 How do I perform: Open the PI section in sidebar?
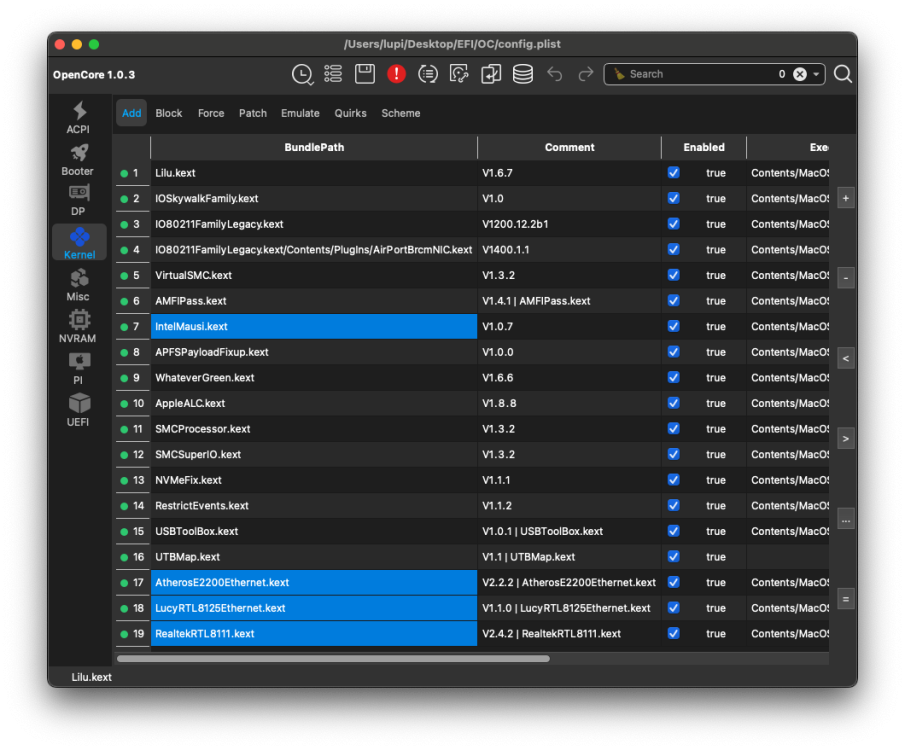click(x=78, y=368)
